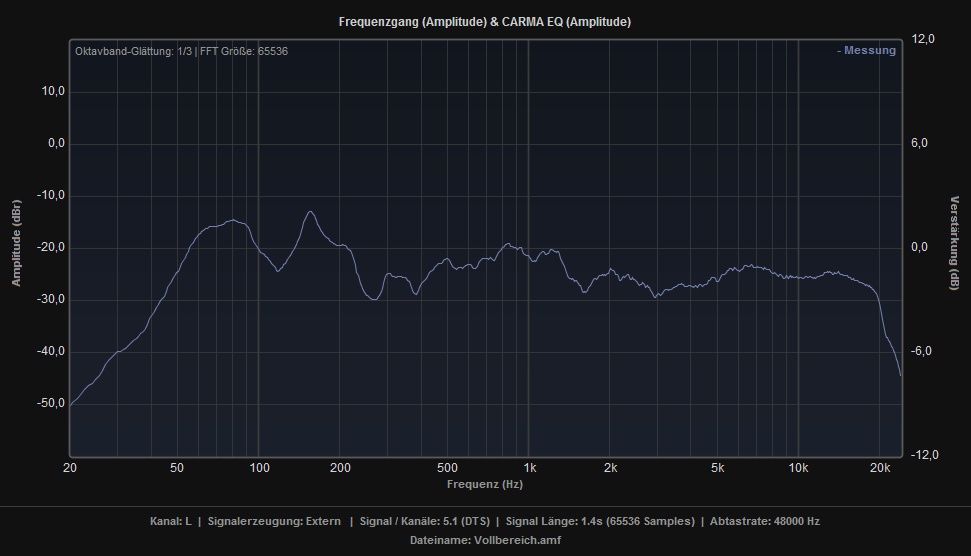Click the Amplitude (dBr) axis title
The image size is (971, 556).
point(16,243)
